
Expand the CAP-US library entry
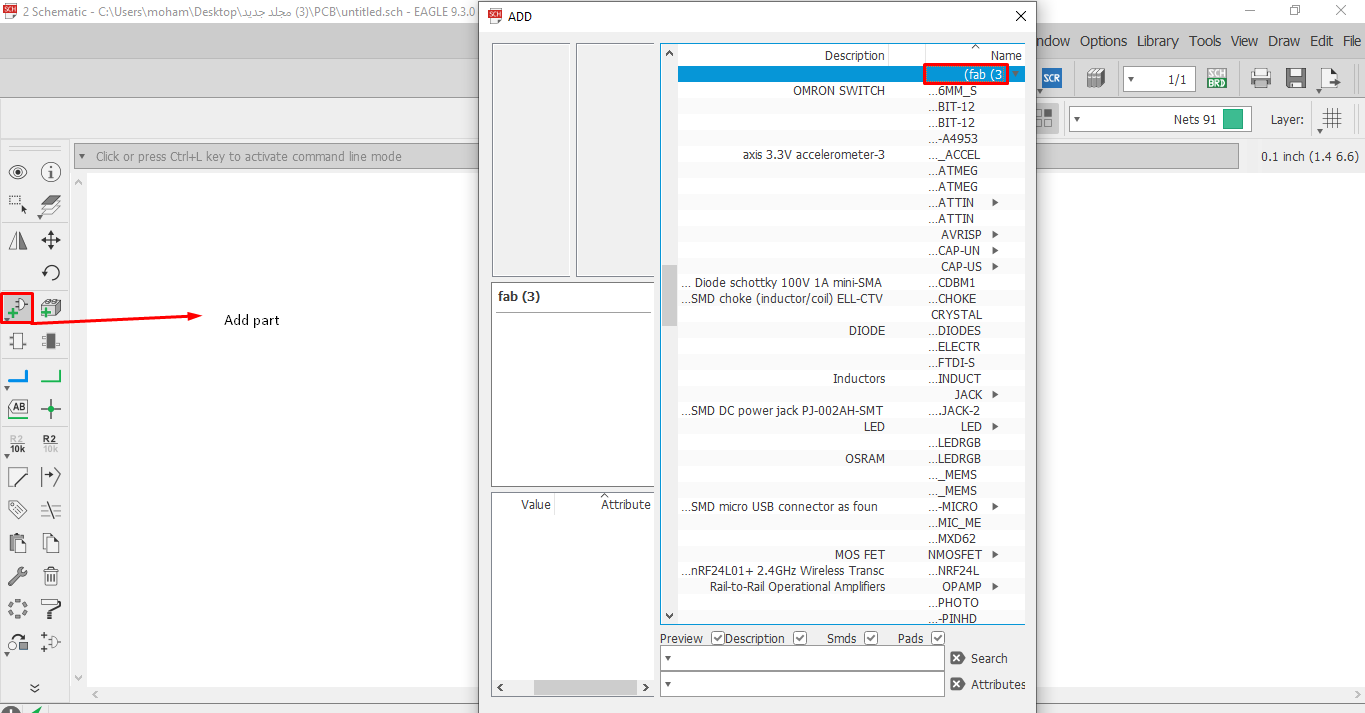pyautogui.click(x=995, y=267)
